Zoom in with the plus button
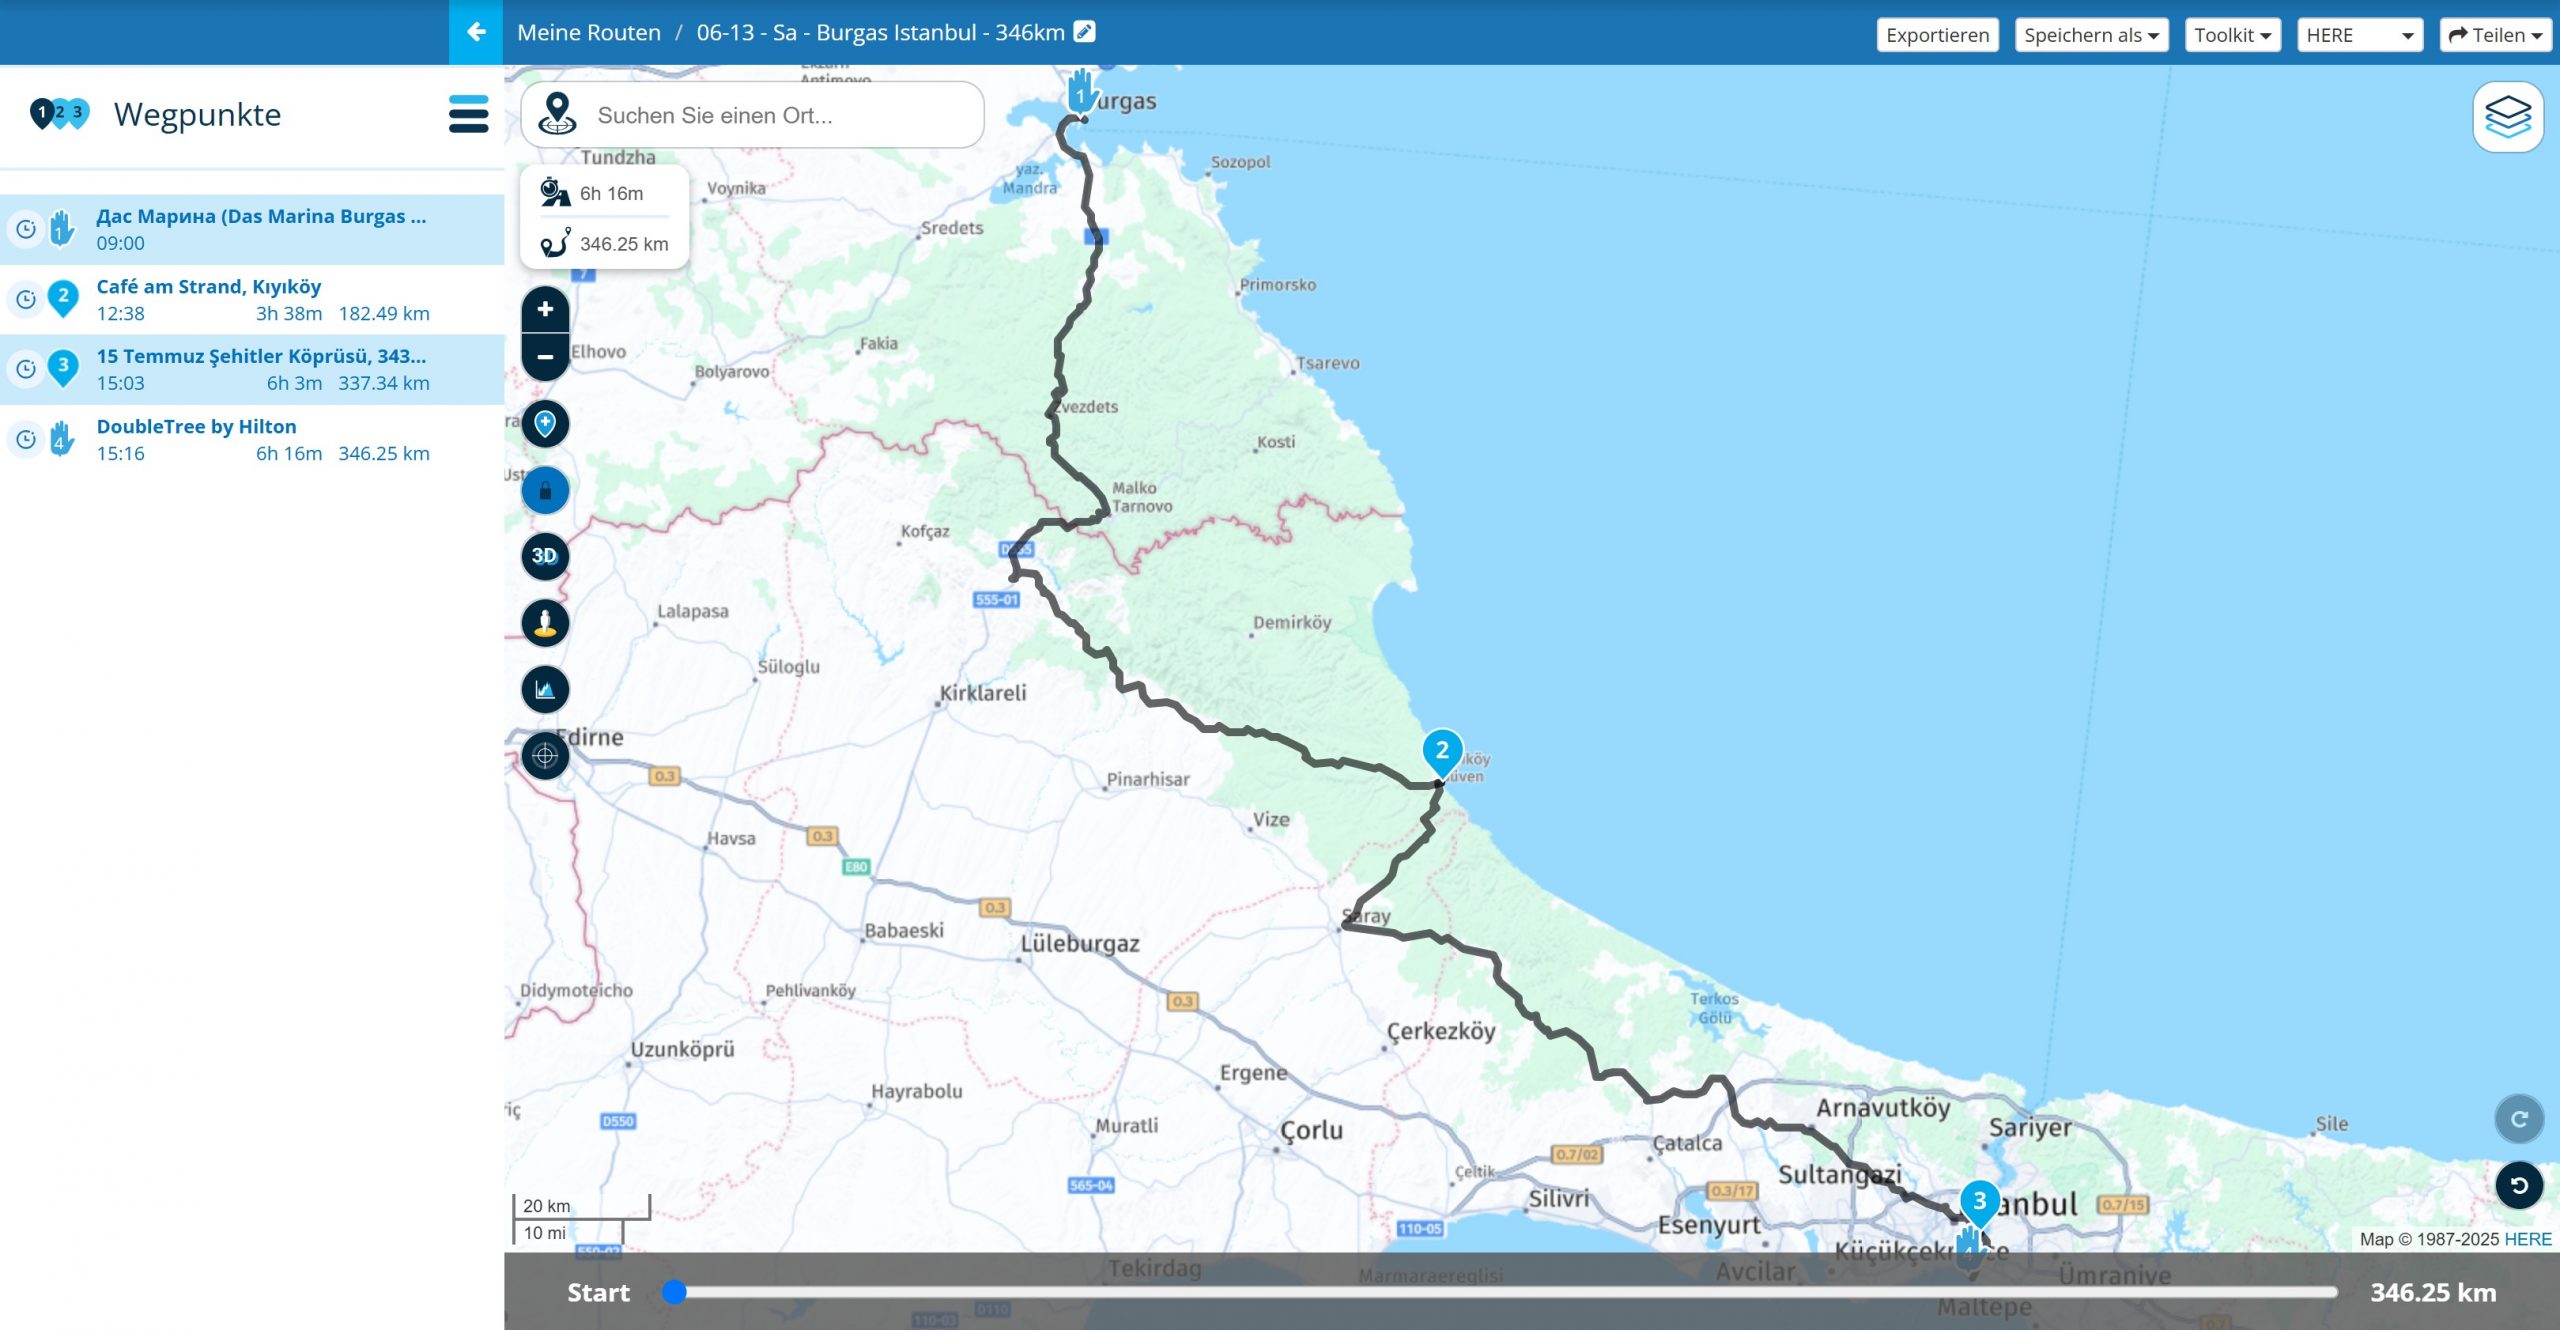2560x1330 pixels. pyautogui.click(x=545, y=310)
